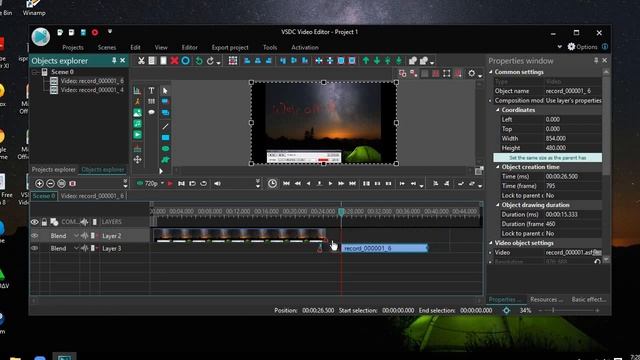Image resolution: width=640 pixels, height=360 pixels.
Task: Toggle the eye icon in LAYERS header
Action: pyautogui.click(x=35, y=222)
